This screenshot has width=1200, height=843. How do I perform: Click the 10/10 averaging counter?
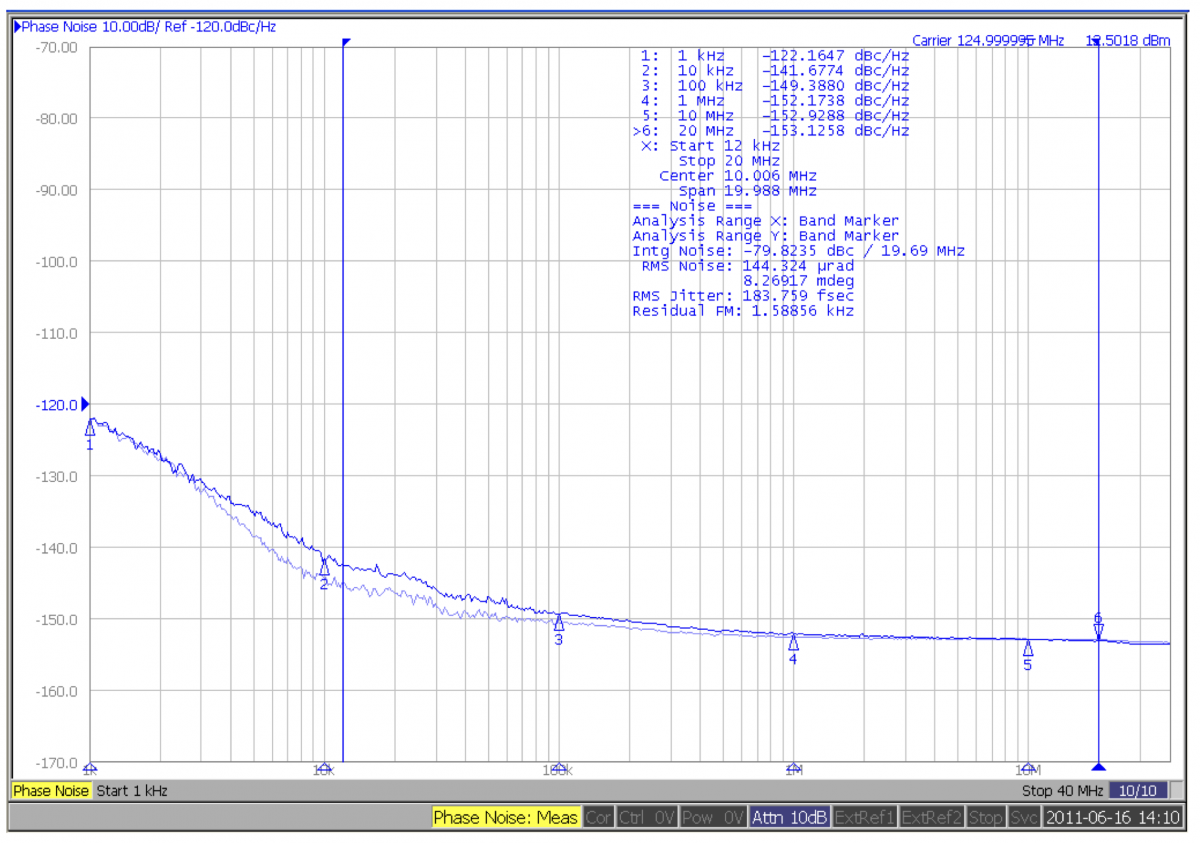[x=1140, y=791]
